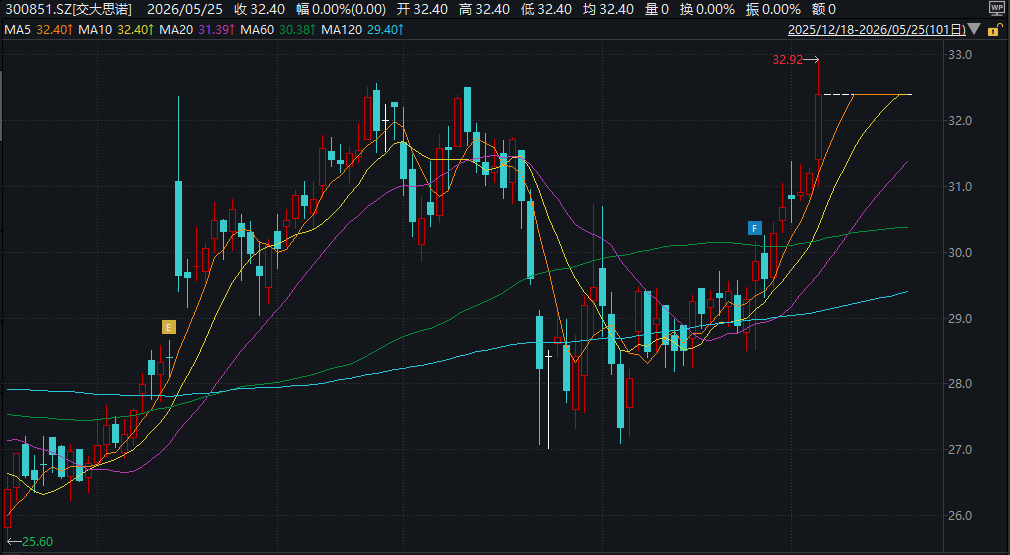Click the 28.0 price axis label
The image size is (1010, 555).
click(960, 384)
